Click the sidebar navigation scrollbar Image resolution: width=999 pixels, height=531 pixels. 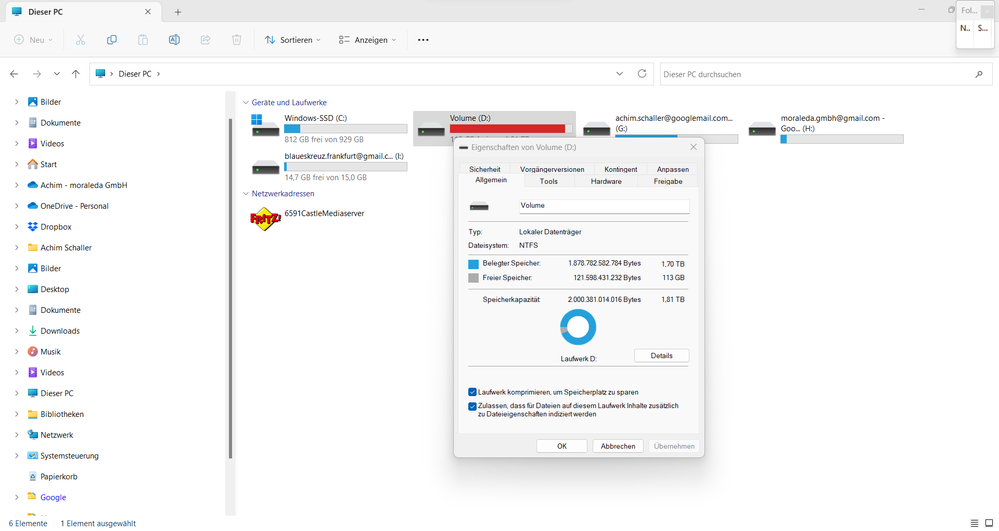230,287
